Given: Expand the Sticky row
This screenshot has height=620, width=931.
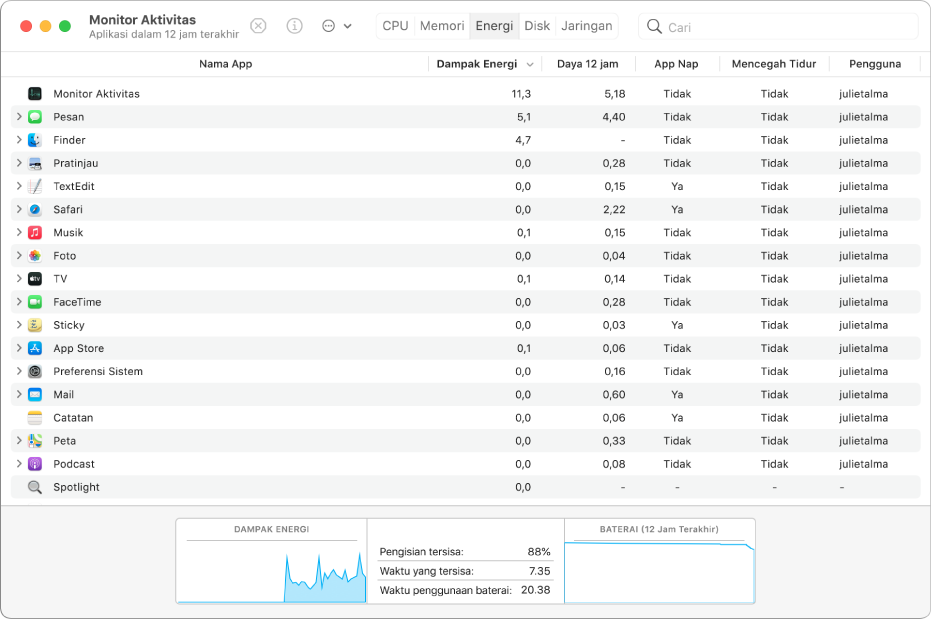Looking at the screenshot, I should (19, 325).
